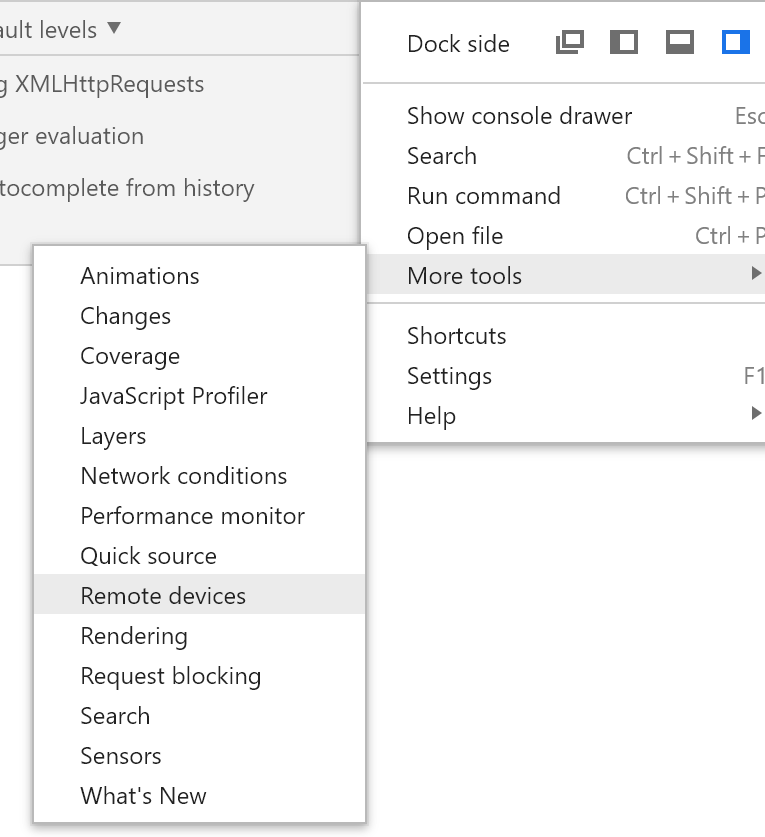Open the Sensors tool
This screenshot has height=837, width=765.
(121, 756)
